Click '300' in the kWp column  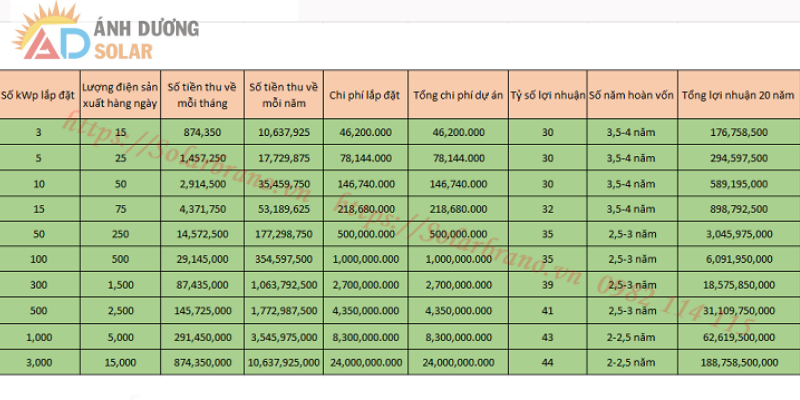(40, 285)
